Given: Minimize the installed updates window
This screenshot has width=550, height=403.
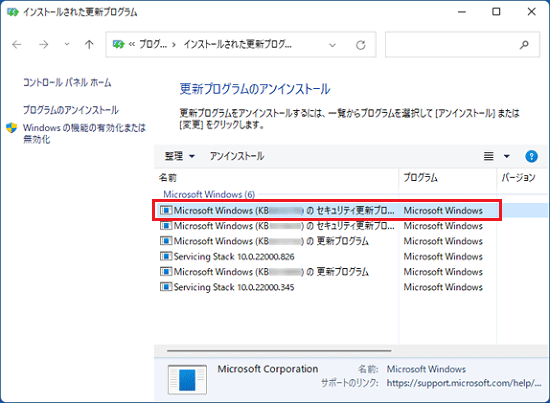Looking at the screenshot, I should [x=462, y=12].
